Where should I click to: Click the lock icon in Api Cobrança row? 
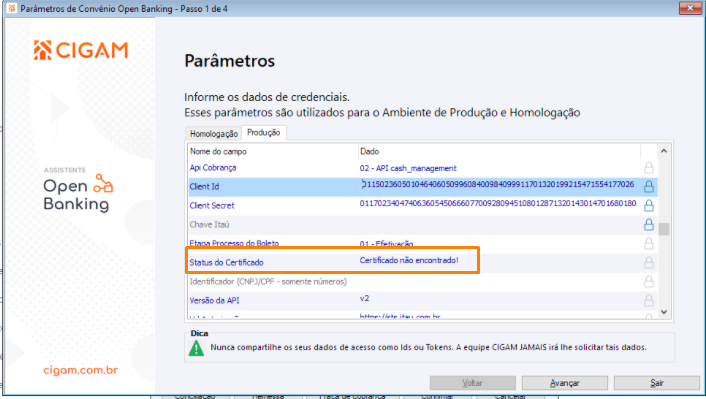(649, 168)
